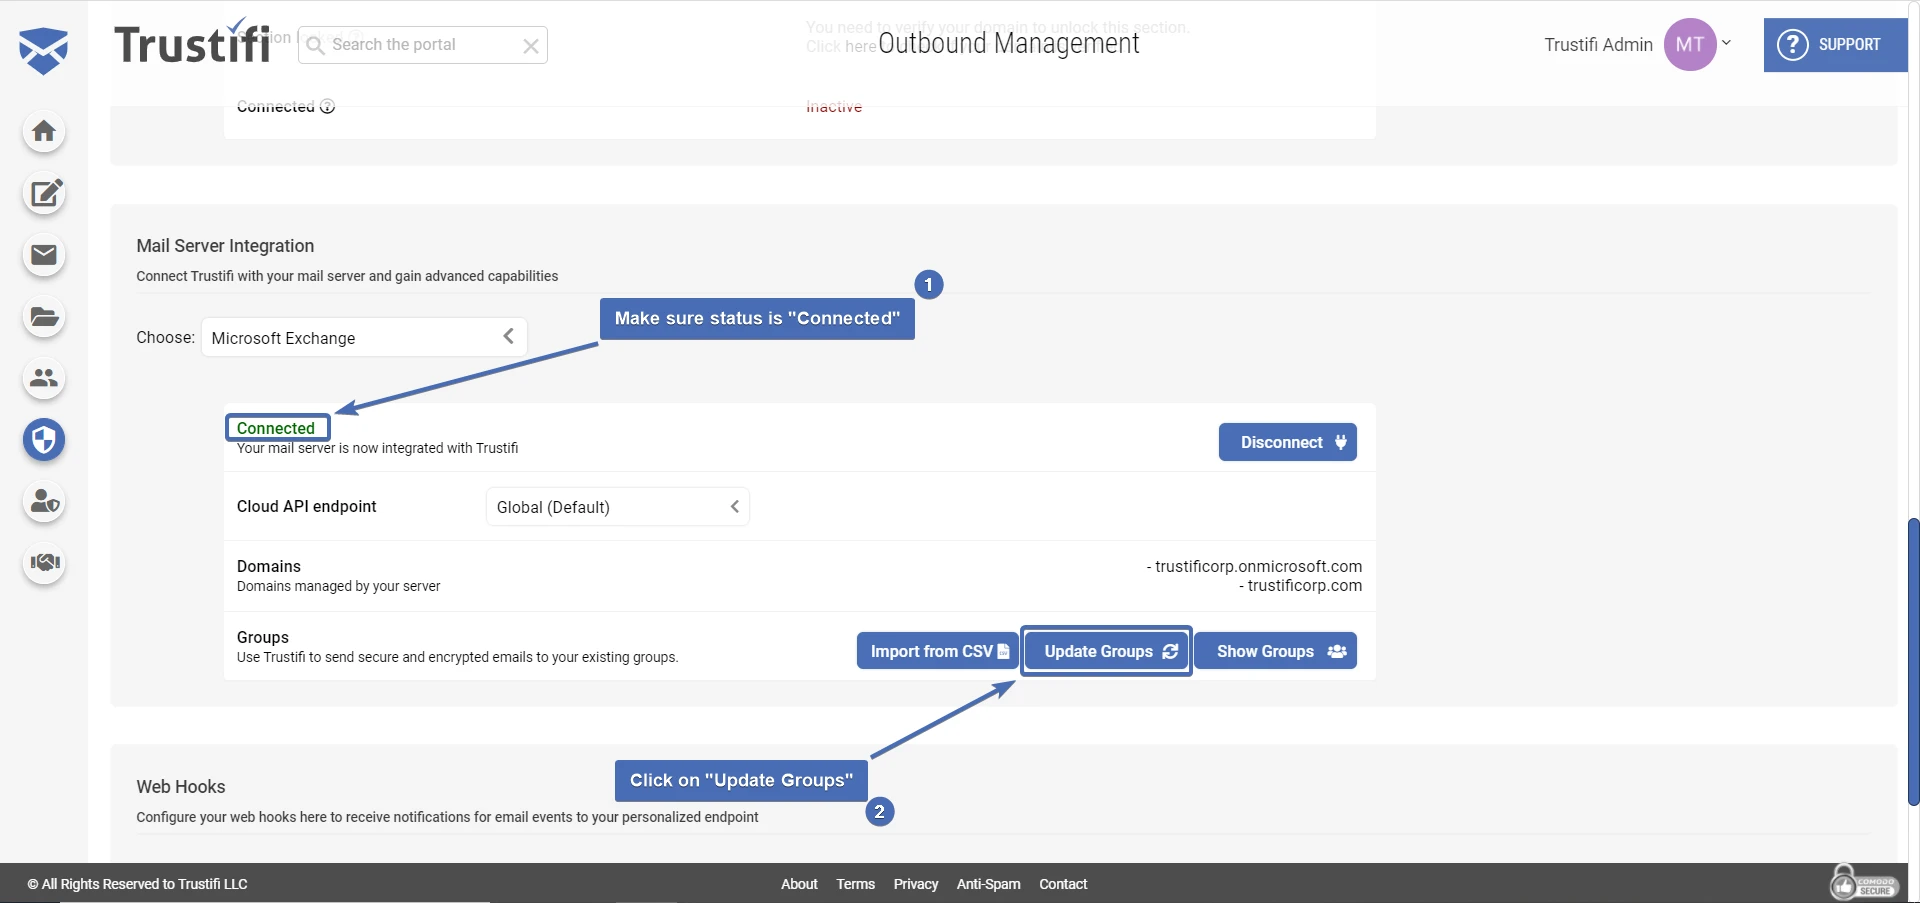Clear the search box with X
This screenshot has height=903, width=1920.
pyautogui.click(x=531, y=46)
